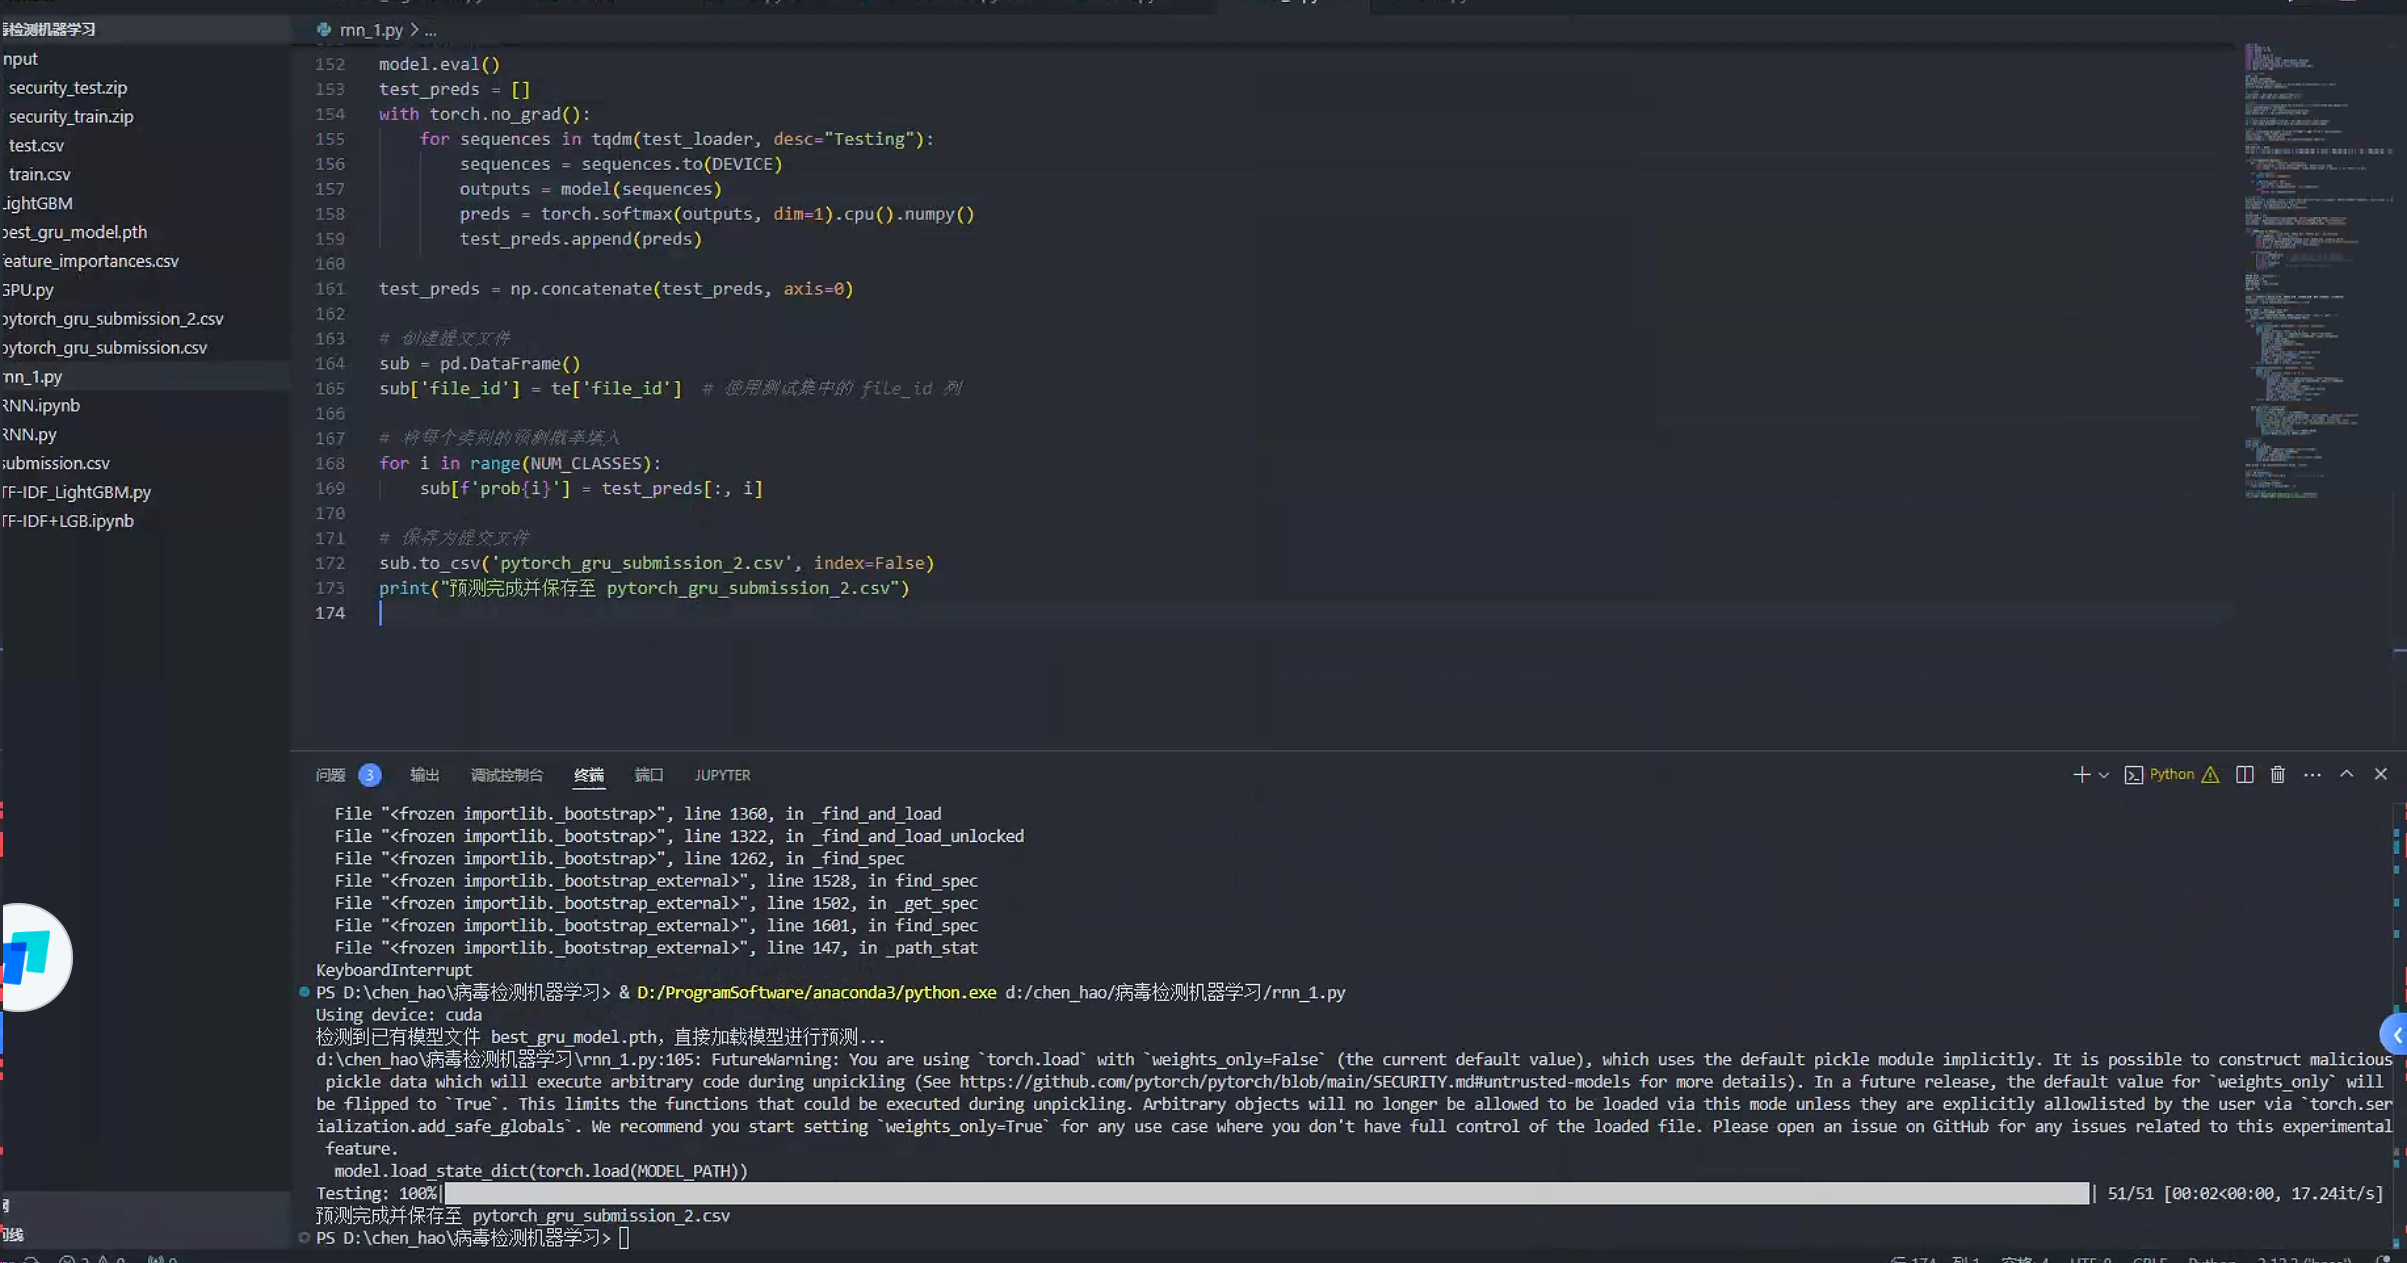Image resolution: width=2407 pixels, height=1263 pixels.
Task: Open the JUPYTER panel tab
Action: point(722,775)
